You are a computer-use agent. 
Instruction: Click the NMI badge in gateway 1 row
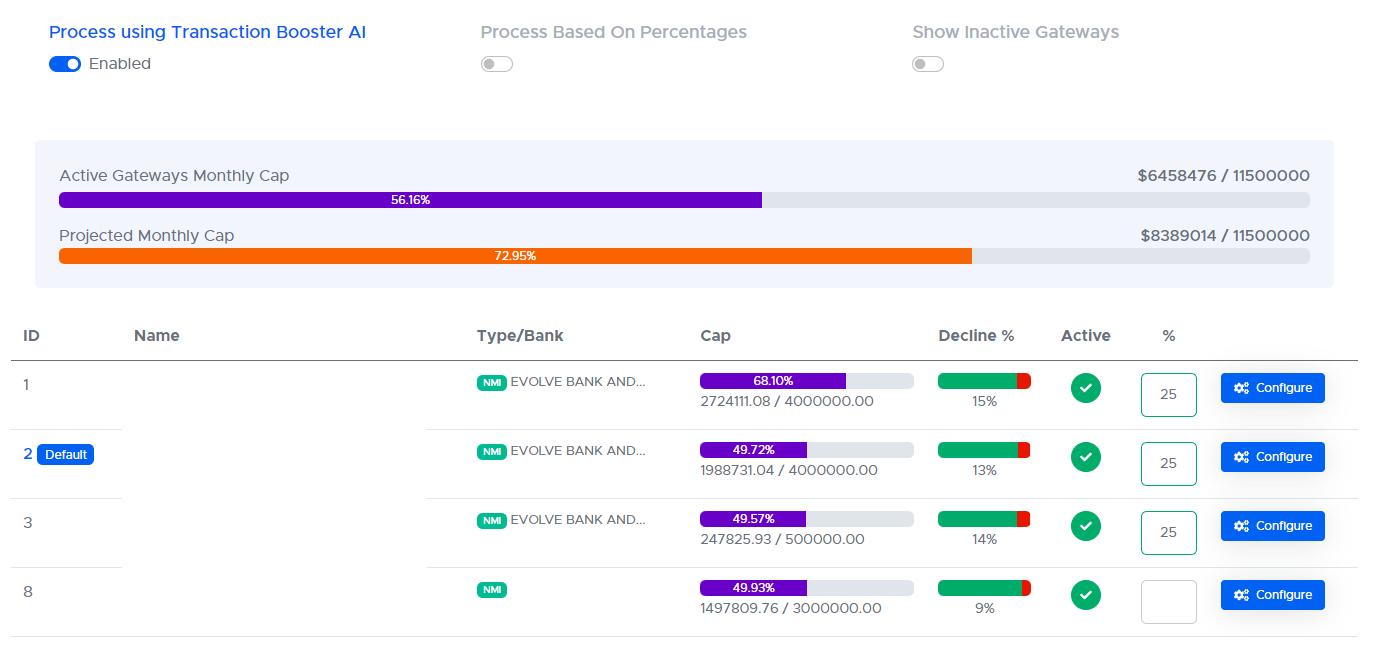point(492,382)
